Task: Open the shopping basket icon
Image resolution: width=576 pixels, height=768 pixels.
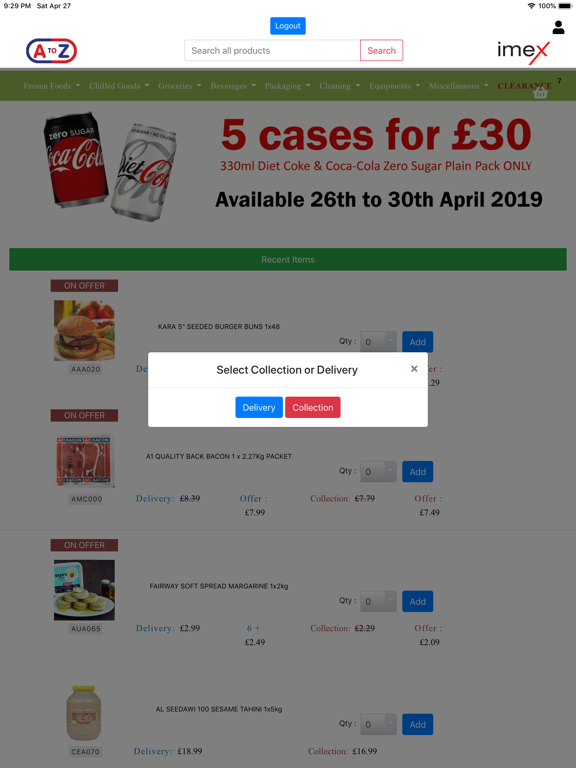Action: click(540, 93)
